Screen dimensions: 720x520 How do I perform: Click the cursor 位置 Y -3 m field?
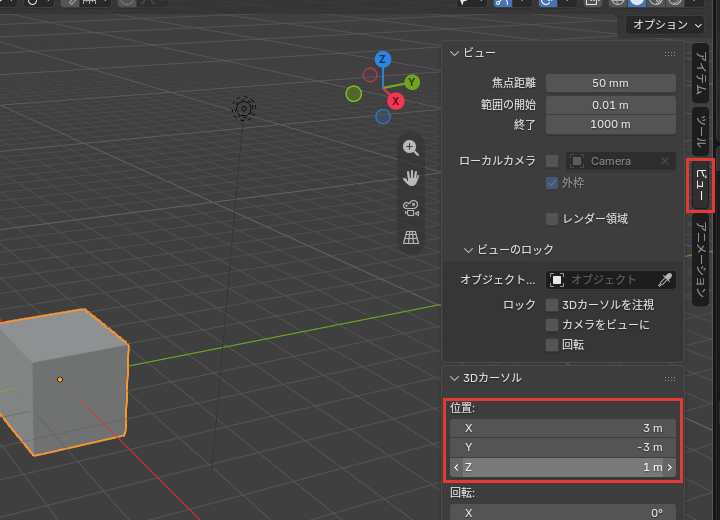pyautogui.click(x=562, y=447)
